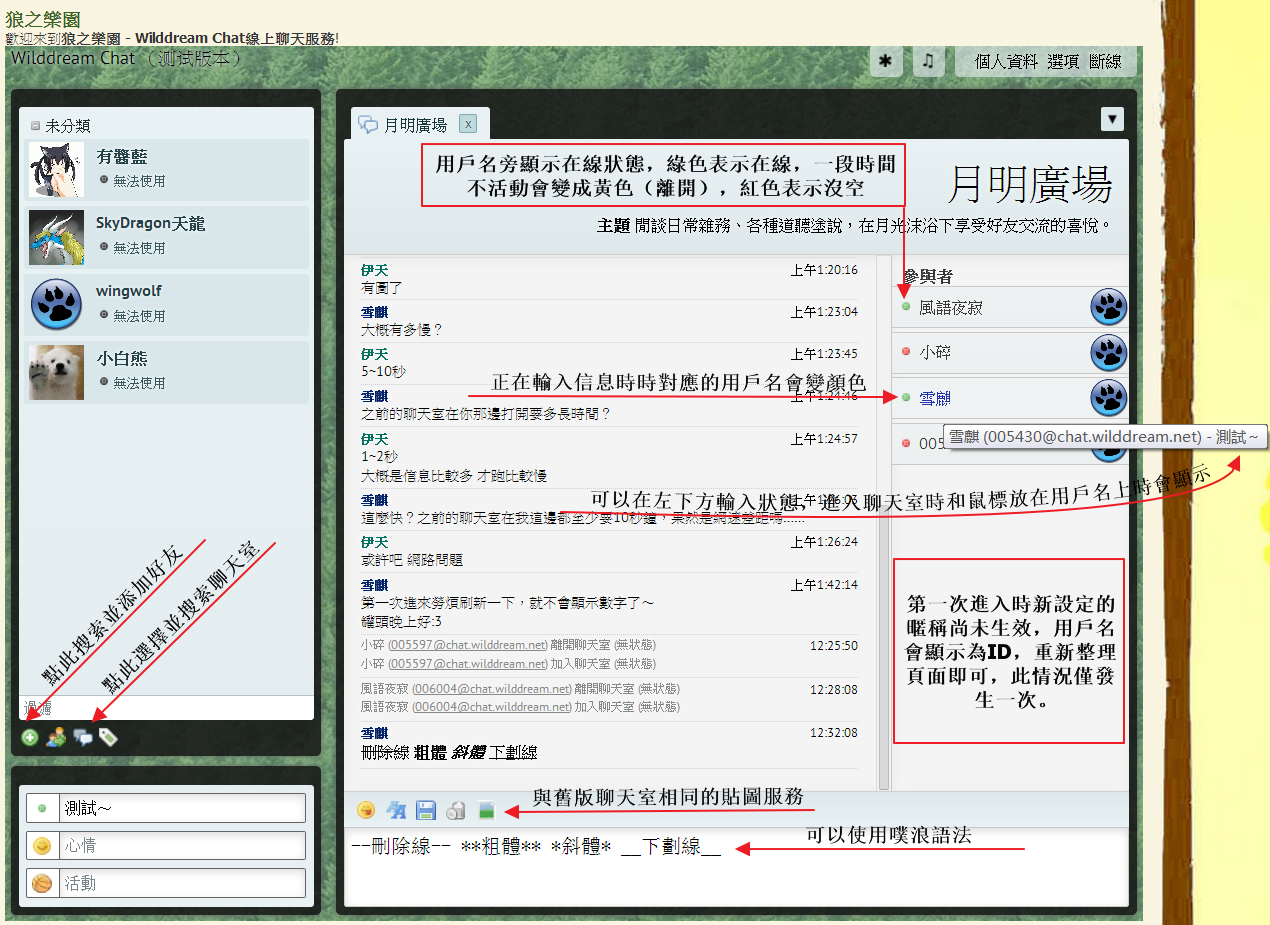Collapse the 未分類 contact group
1270x925 pixels.
36,126
